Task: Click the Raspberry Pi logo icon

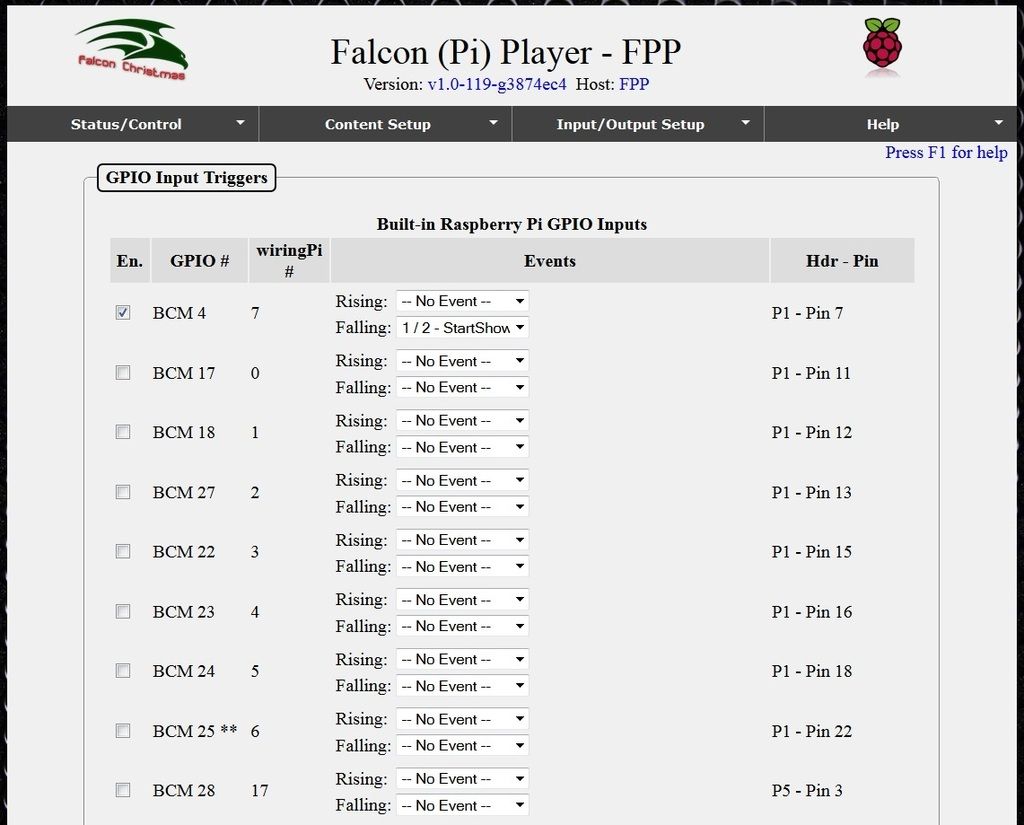Action: coord(882,46)
